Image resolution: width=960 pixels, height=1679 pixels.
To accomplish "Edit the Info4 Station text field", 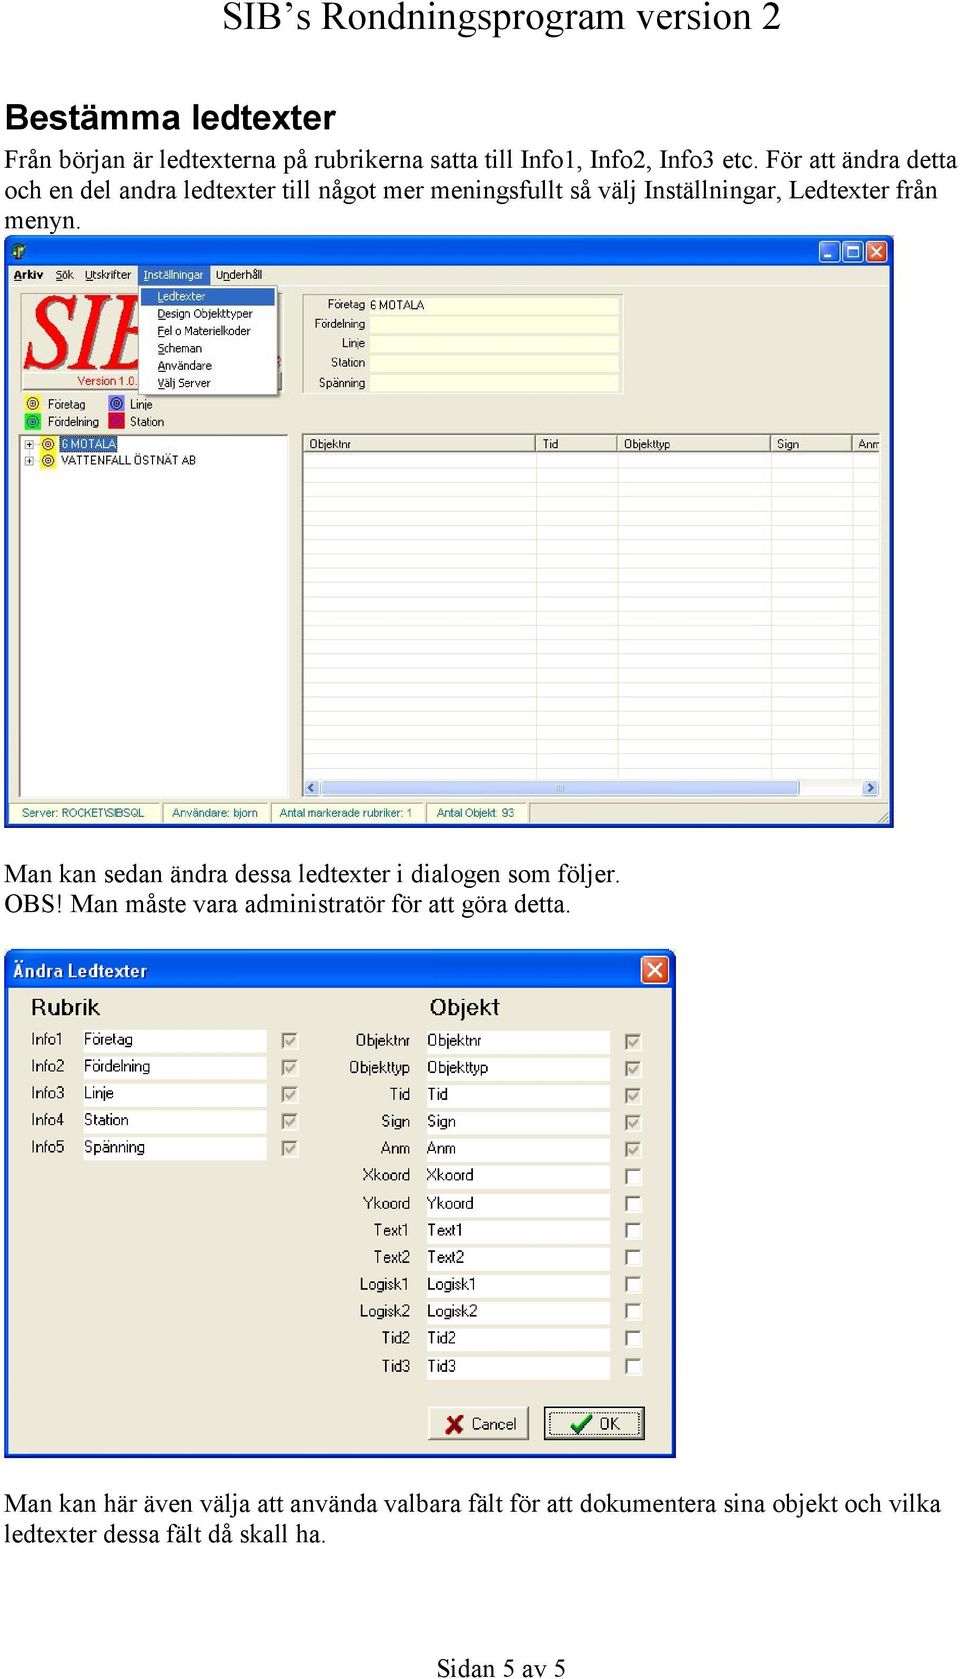I will click(173, 1121).
